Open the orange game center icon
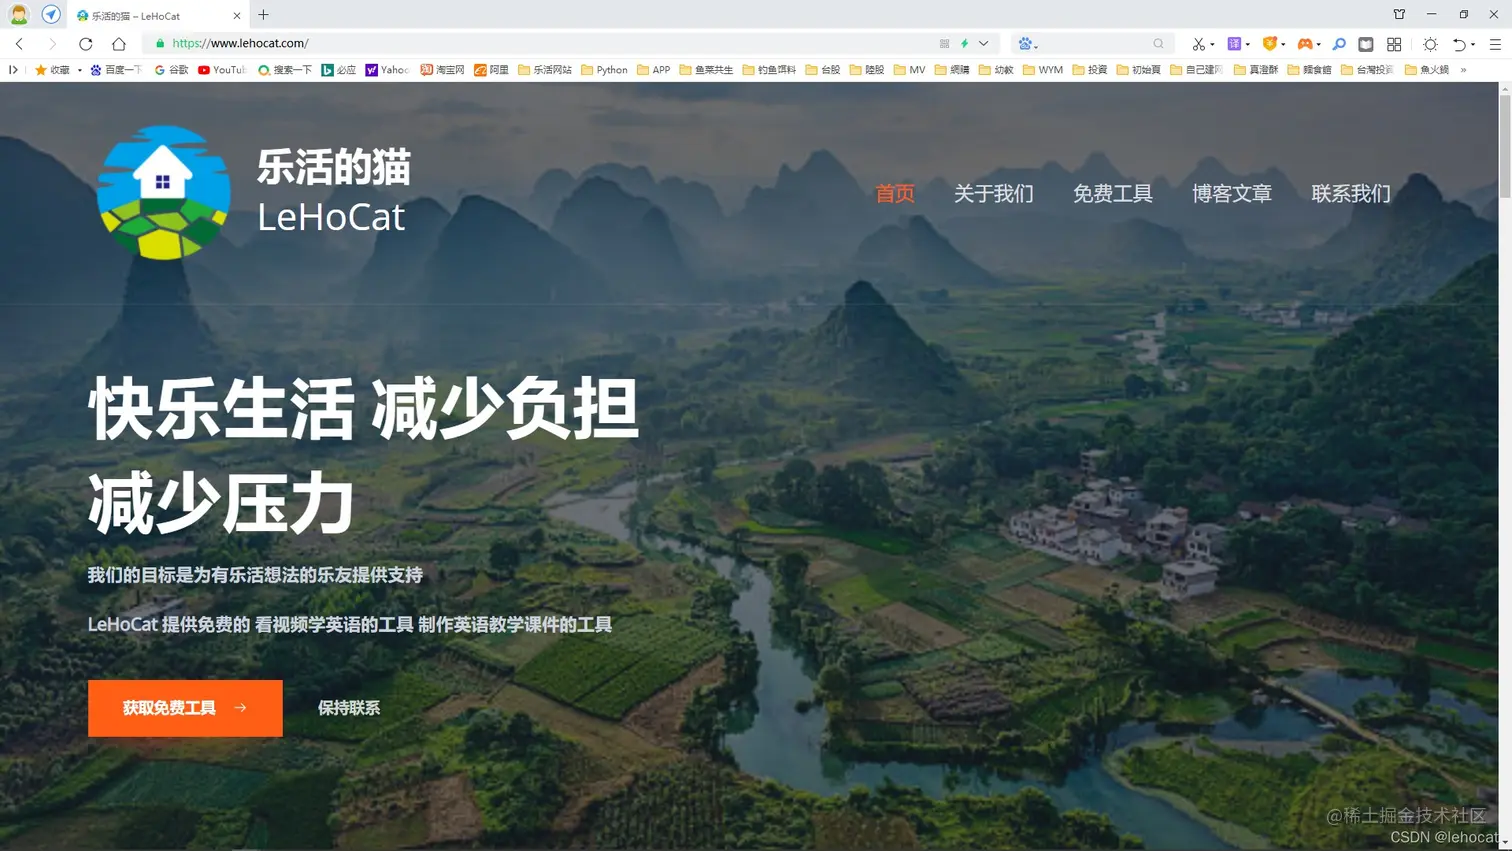 pyautogui.click(x=1305, y=43)
